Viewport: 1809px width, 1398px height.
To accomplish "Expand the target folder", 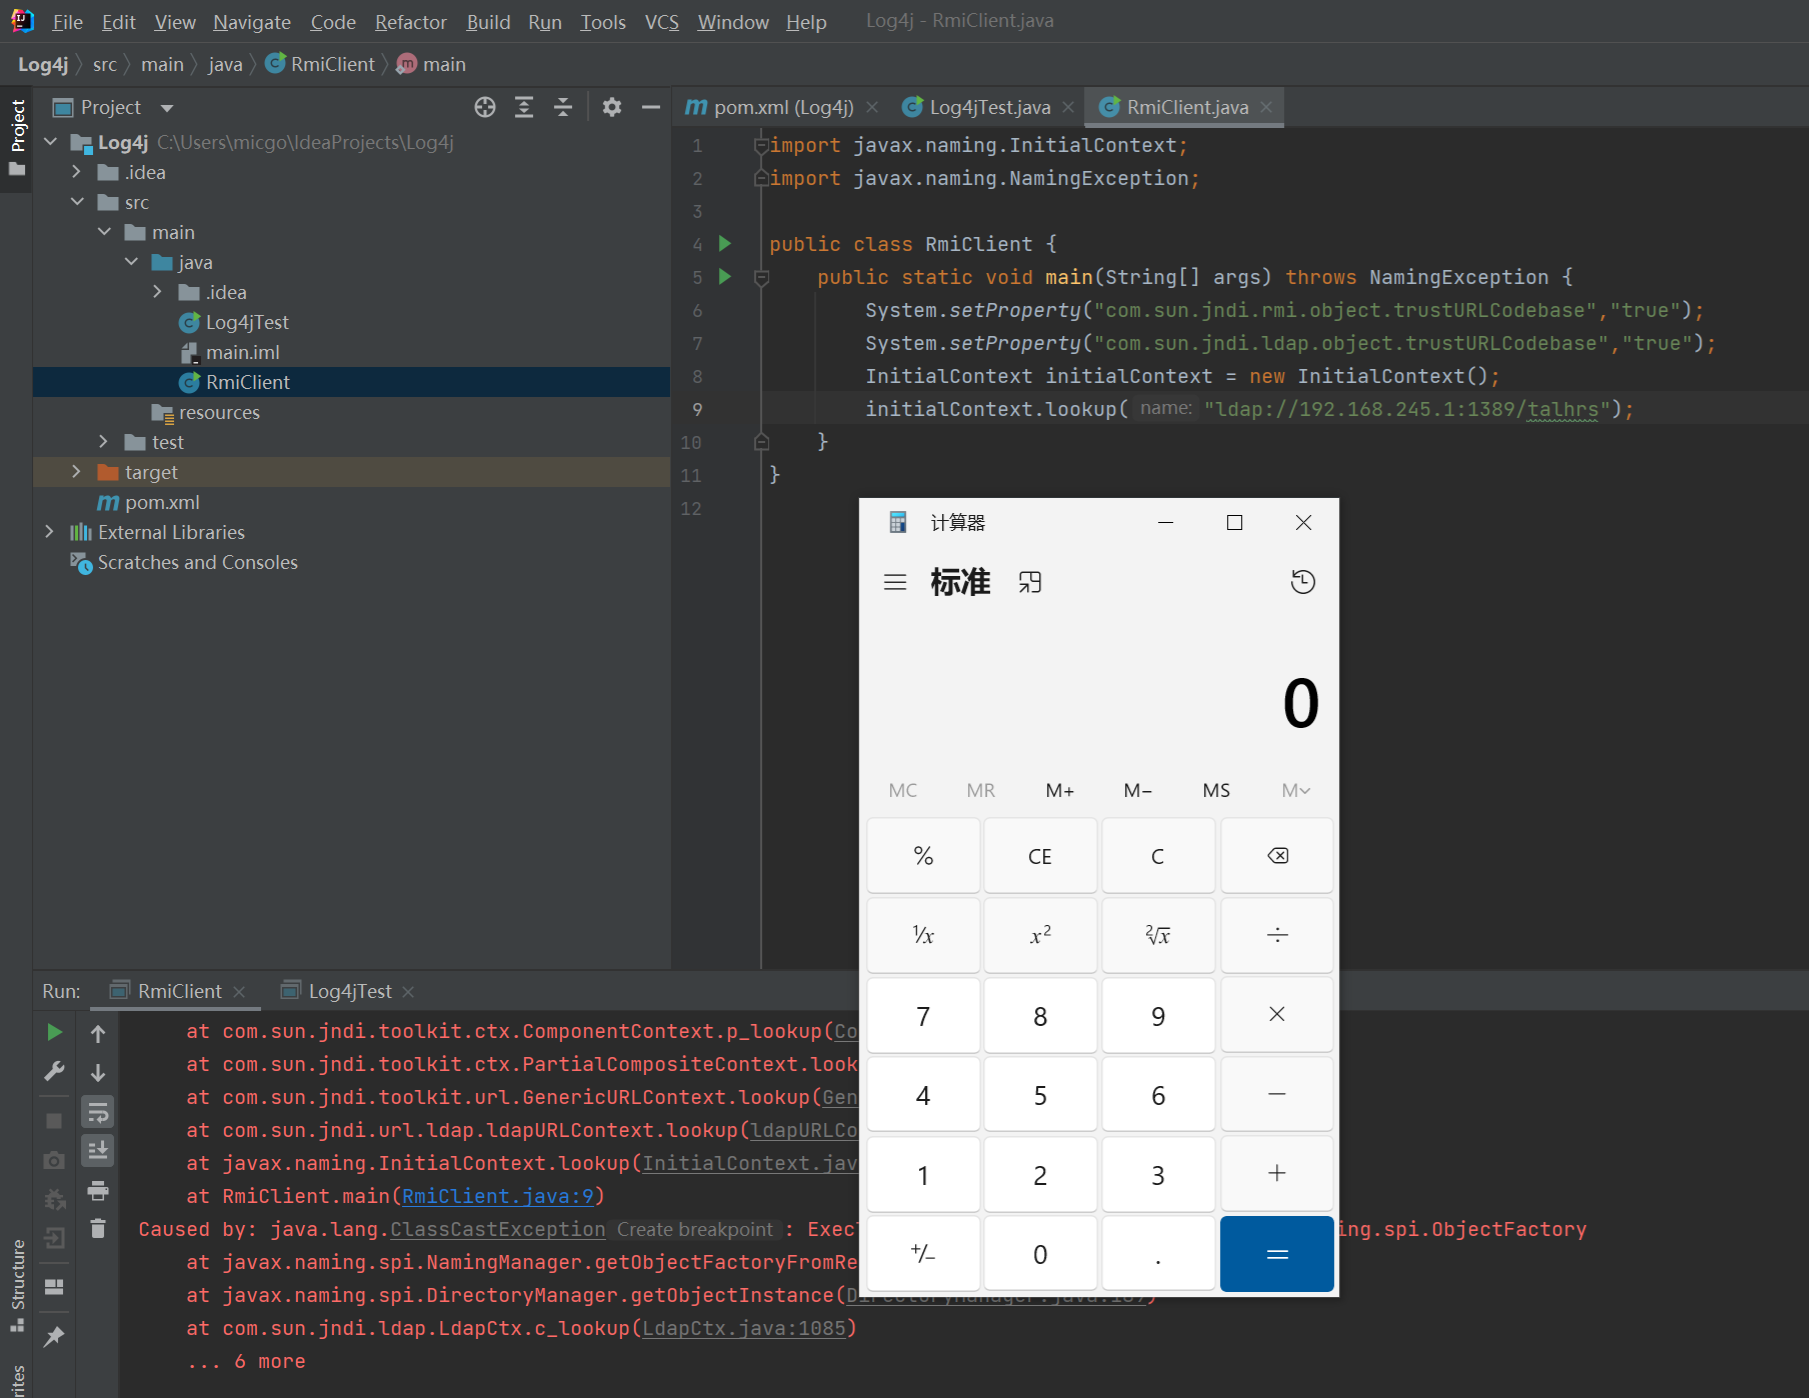I will [77, 472].
